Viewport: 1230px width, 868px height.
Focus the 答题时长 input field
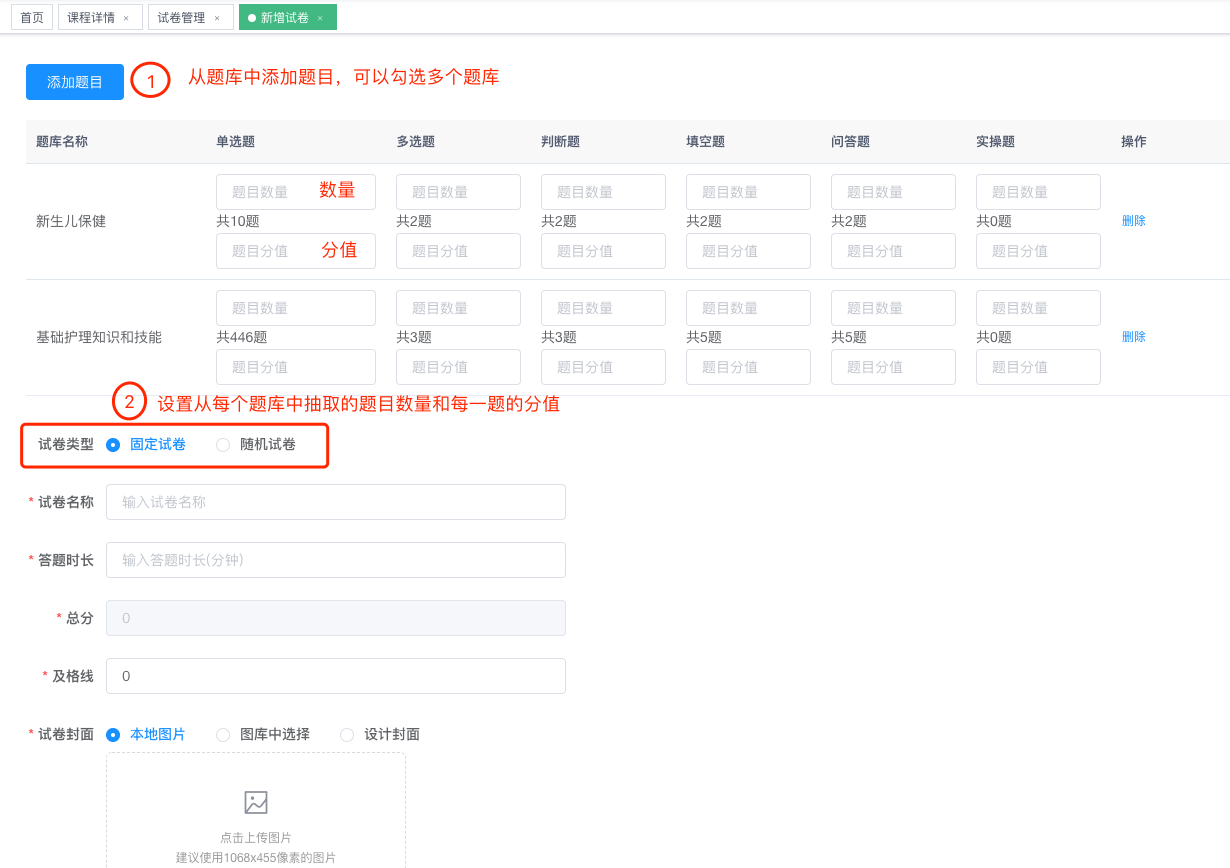tap(335, 560)
